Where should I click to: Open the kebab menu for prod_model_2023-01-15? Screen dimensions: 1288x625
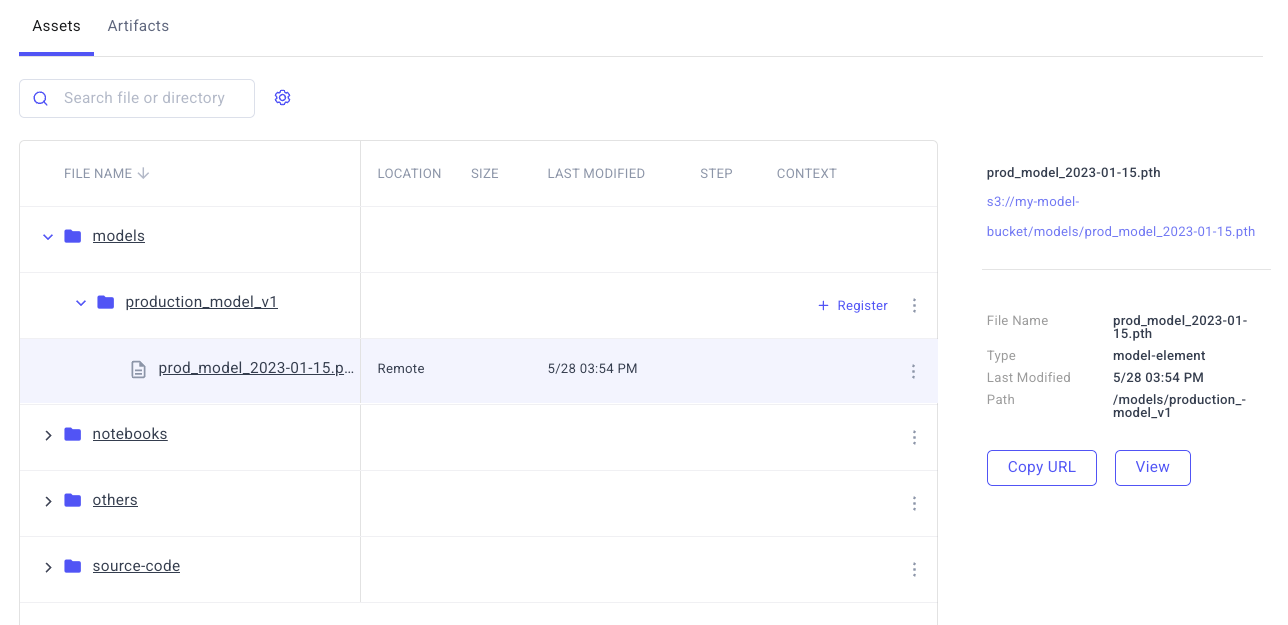tap(913, 371)
